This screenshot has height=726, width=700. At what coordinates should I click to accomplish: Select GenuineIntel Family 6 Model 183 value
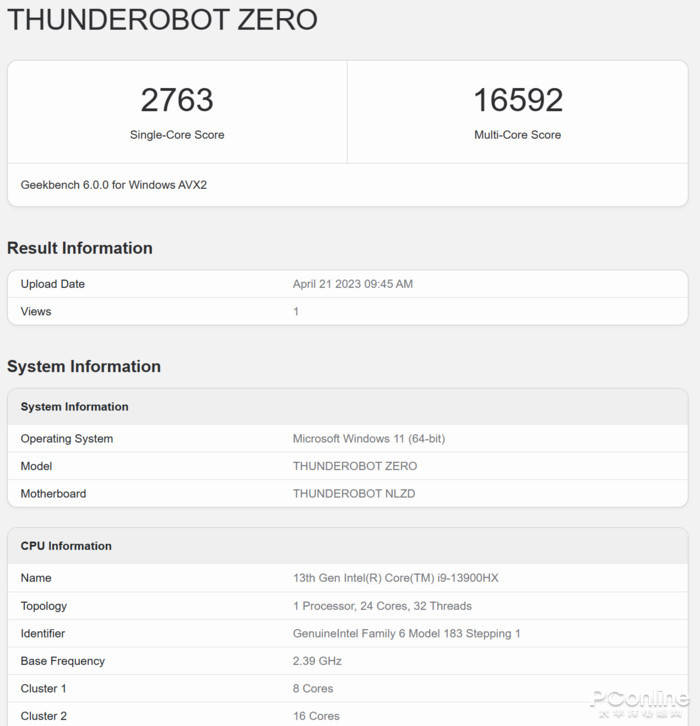(x=406, y=633)
